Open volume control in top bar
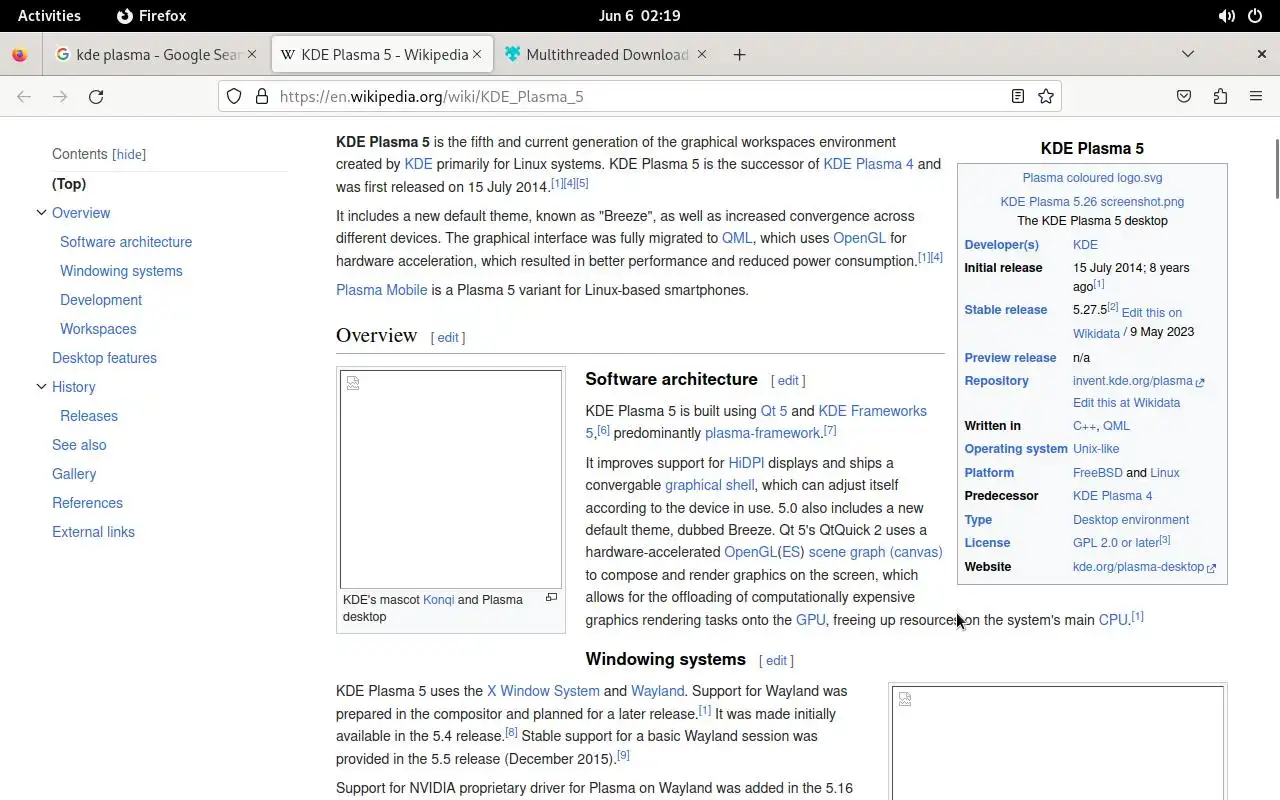1280x800 pixels. [x=1226, y=16]
